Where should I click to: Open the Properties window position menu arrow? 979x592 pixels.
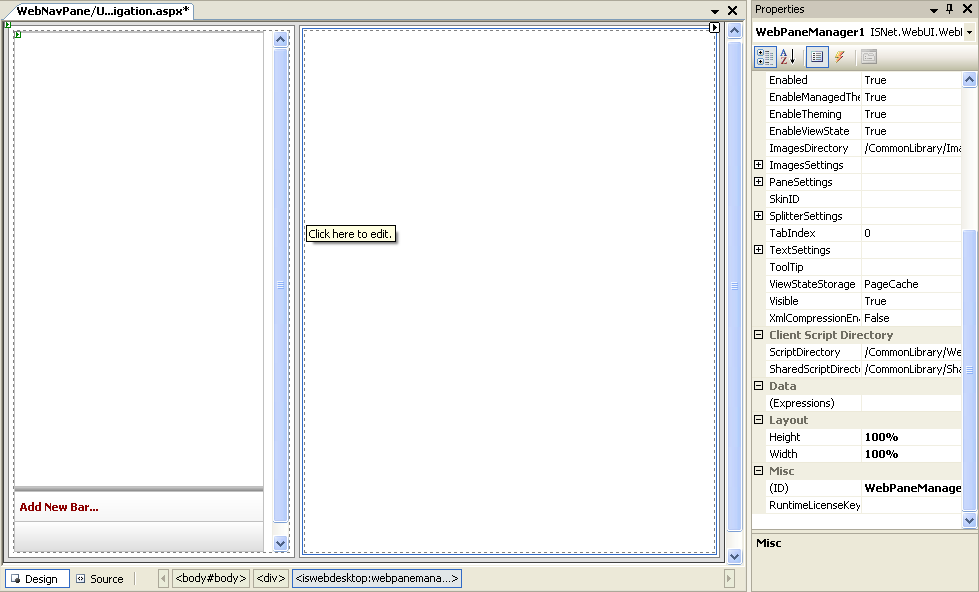(933, 10)
